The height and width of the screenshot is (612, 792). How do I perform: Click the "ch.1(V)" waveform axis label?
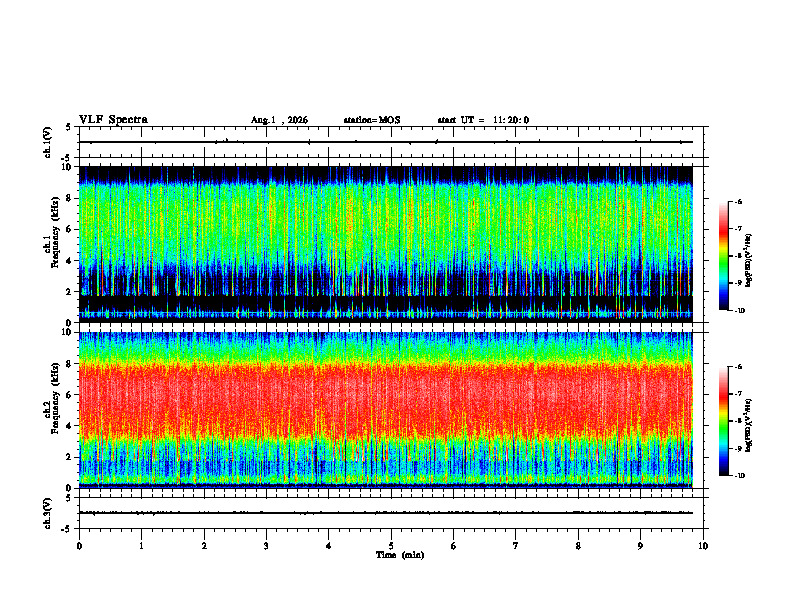tap(47, 142)
